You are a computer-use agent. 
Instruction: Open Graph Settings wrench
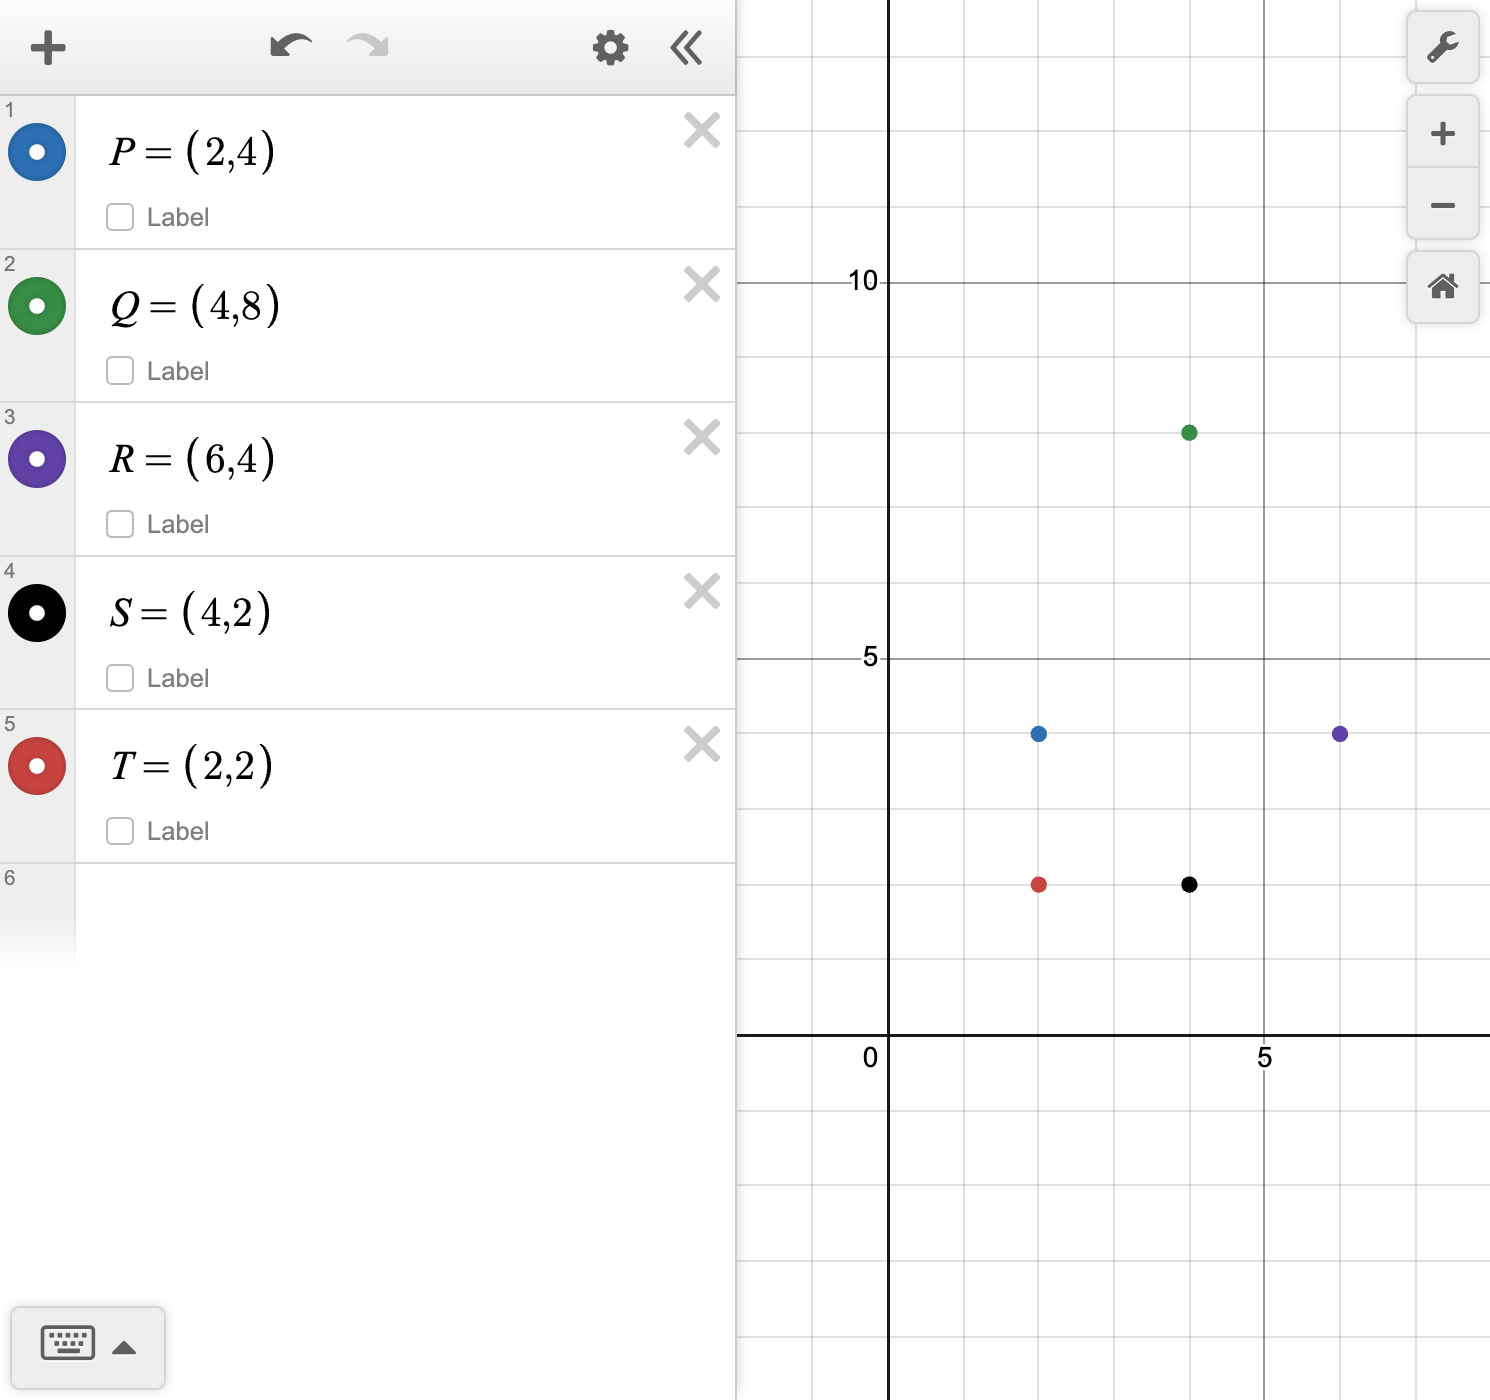coord(1442,47)
